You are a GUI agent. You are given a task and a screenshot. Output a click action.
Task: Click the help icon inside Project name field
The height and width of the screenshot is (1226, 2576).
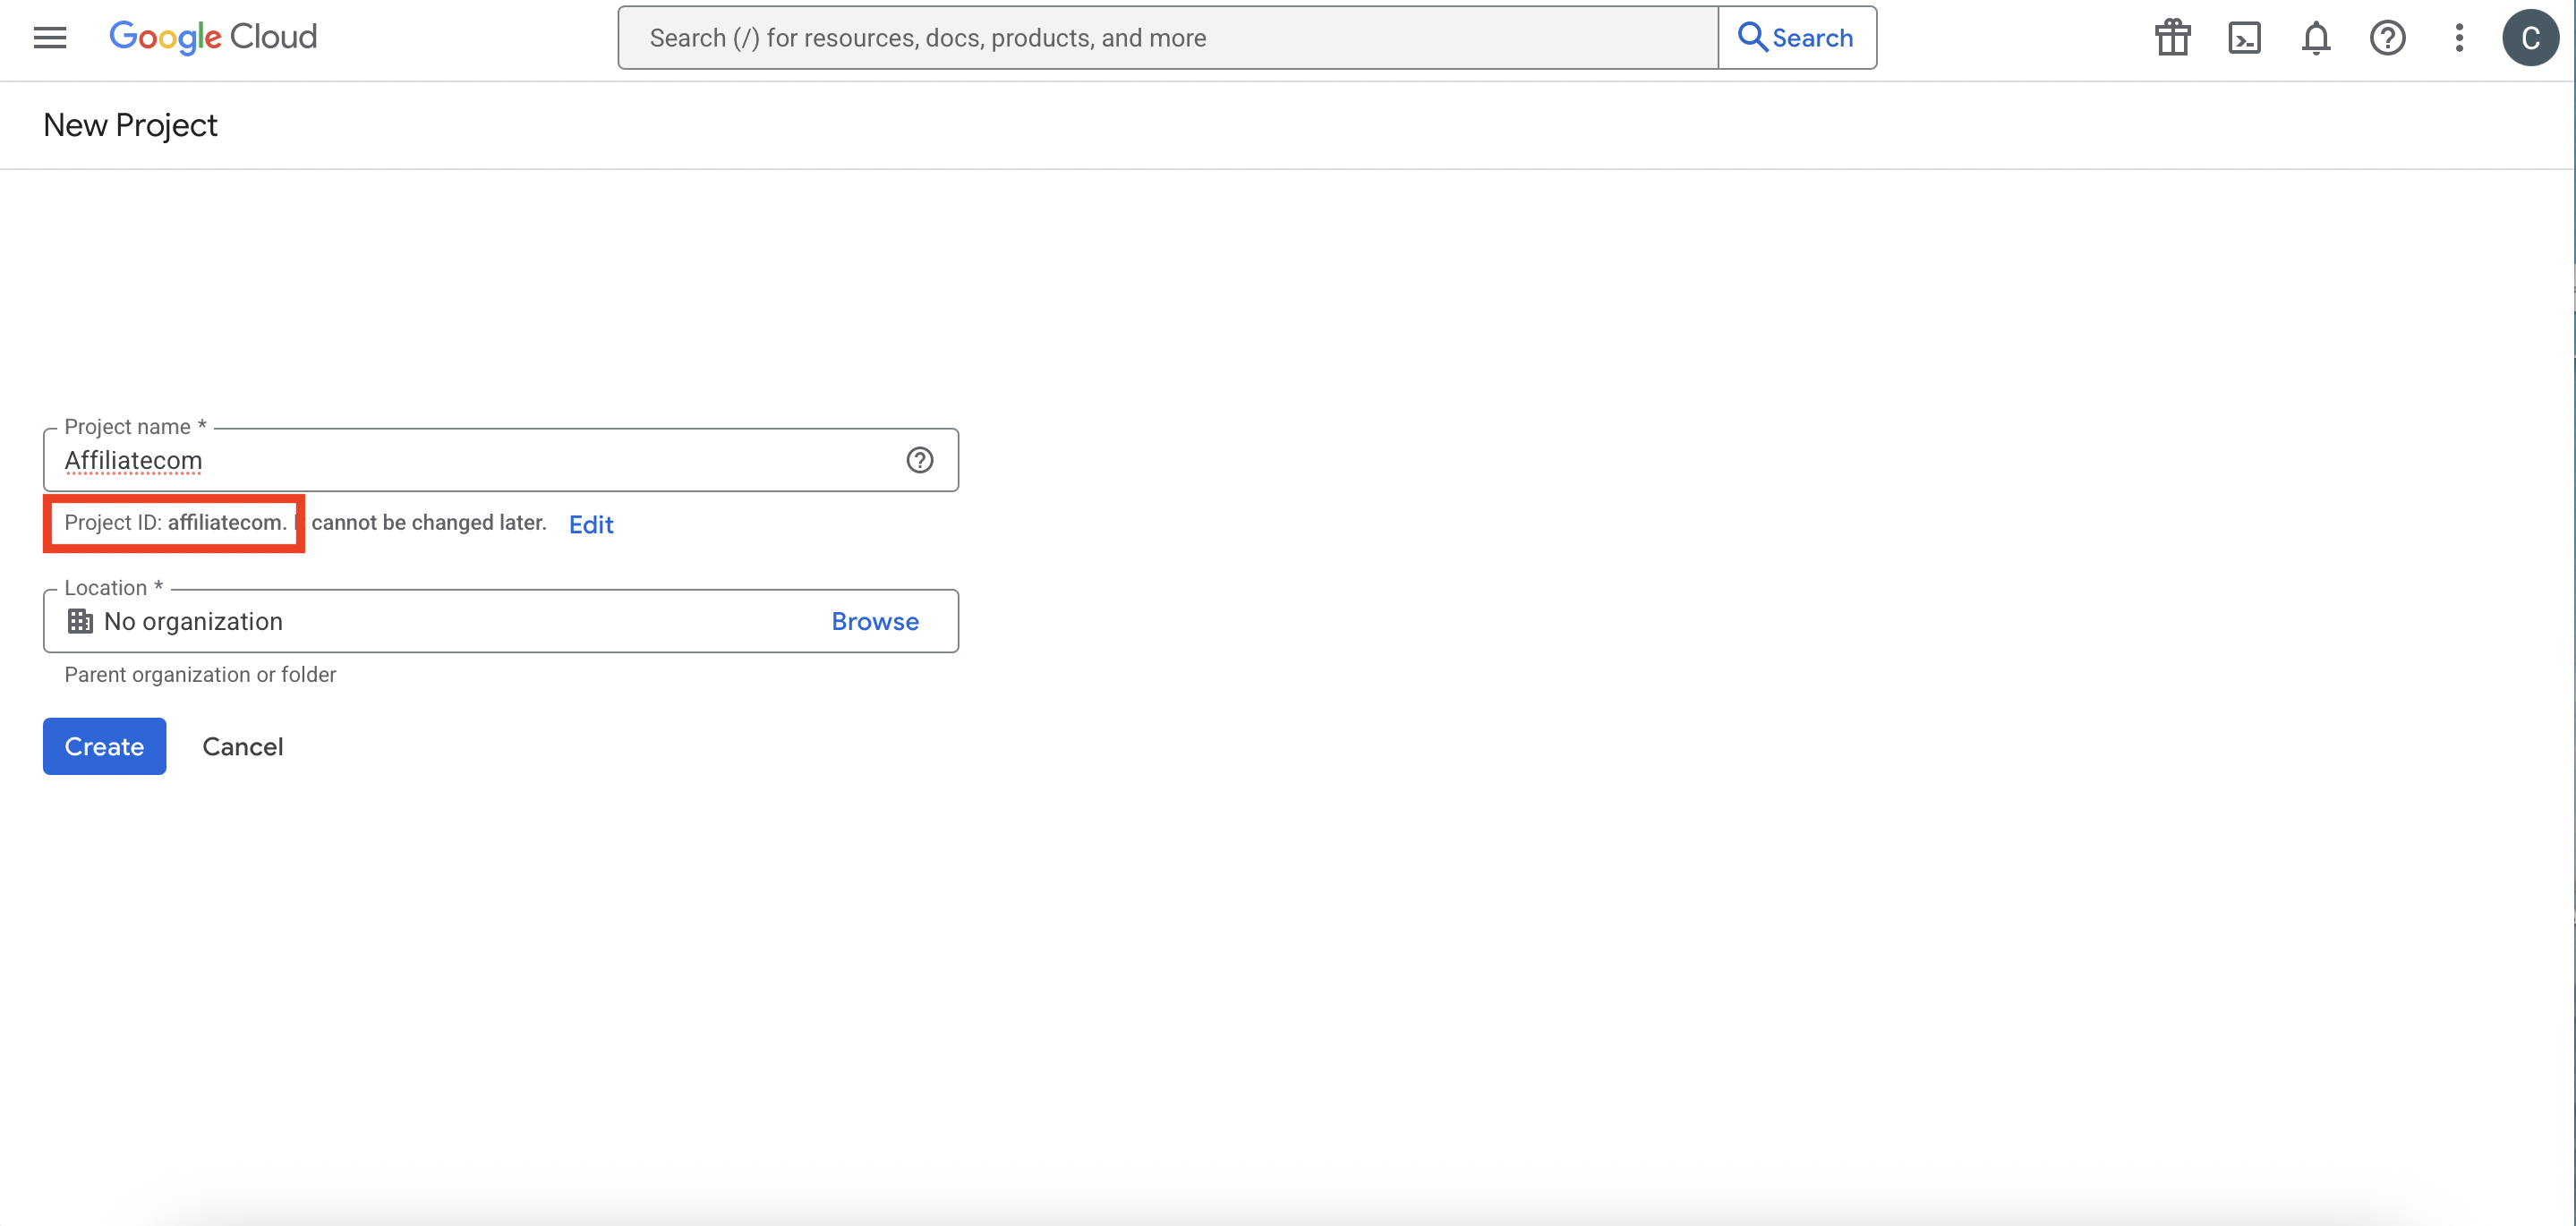point(919,460)
